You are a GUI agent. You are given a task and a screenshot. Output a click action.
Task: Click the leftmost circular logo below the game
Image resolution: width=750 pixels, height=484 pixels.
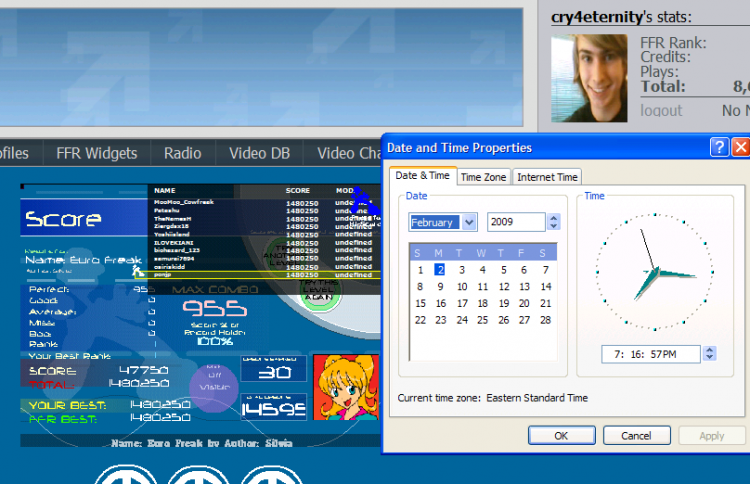pos(128,474)
